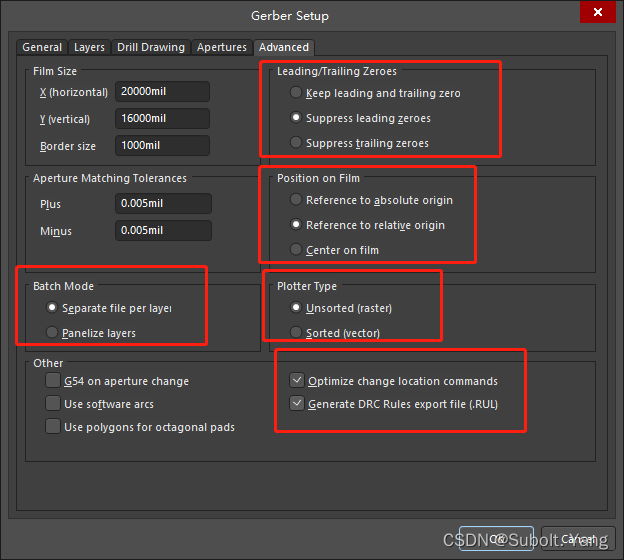
Task: Choose Reference to absolute origin
Action: pos(296,200)
